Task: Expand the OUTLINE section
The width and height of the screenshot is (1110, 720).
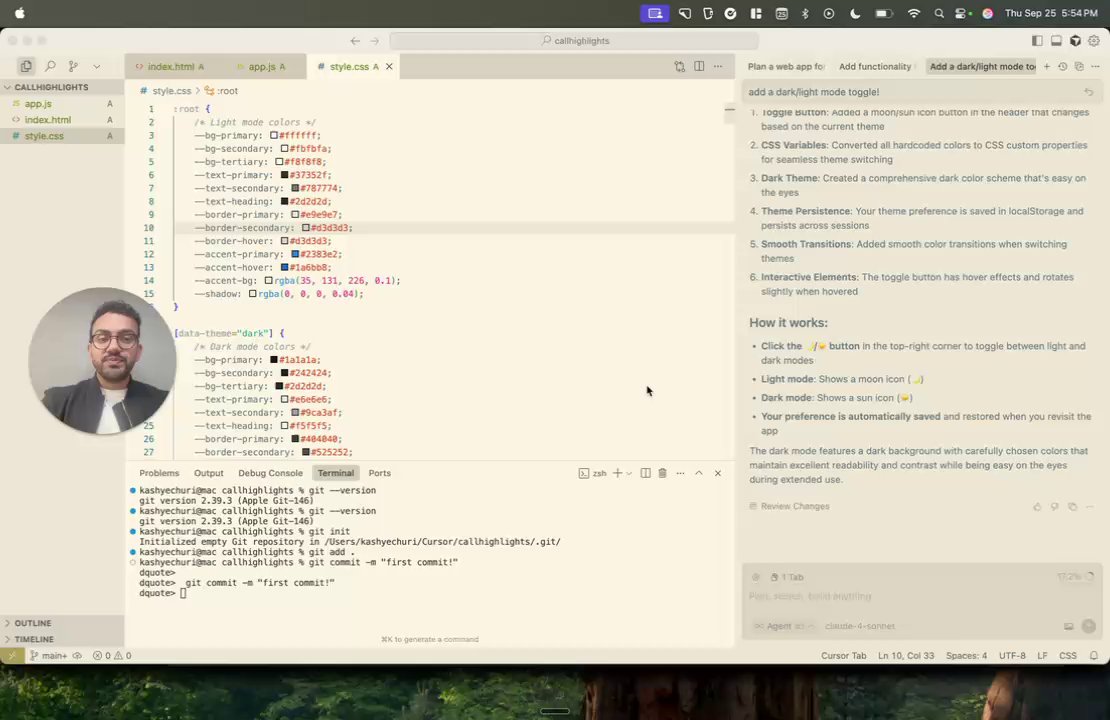Action: click(62, 623)
